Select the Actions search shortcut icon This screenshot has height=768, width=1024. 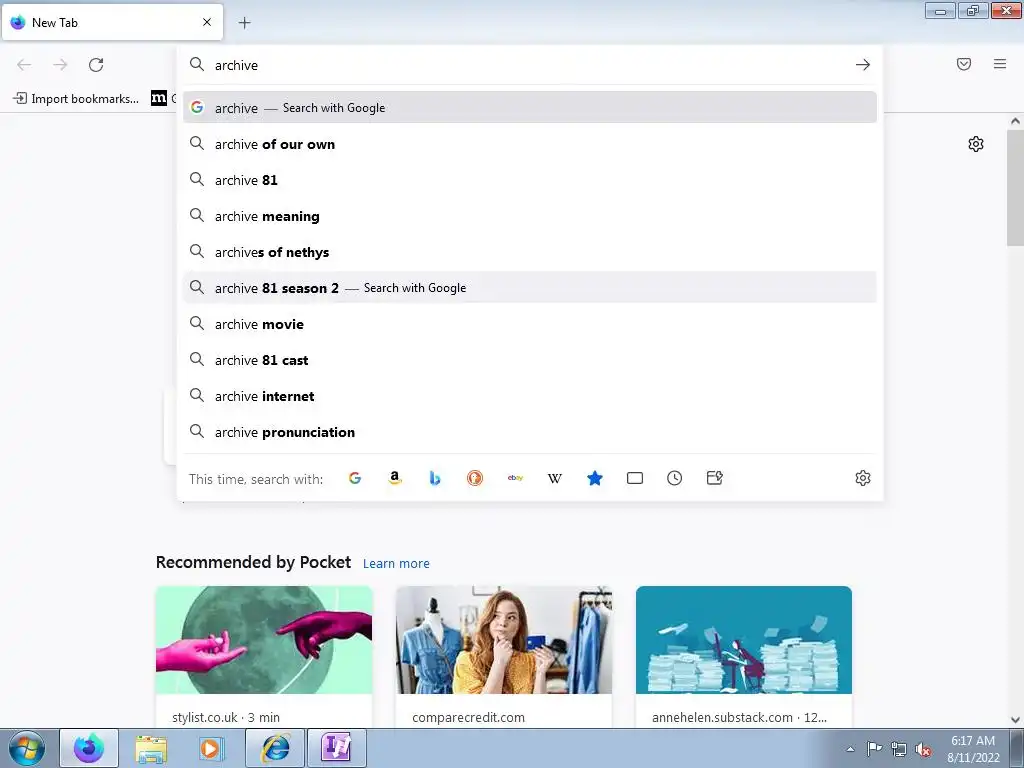[x=714, y=478]
